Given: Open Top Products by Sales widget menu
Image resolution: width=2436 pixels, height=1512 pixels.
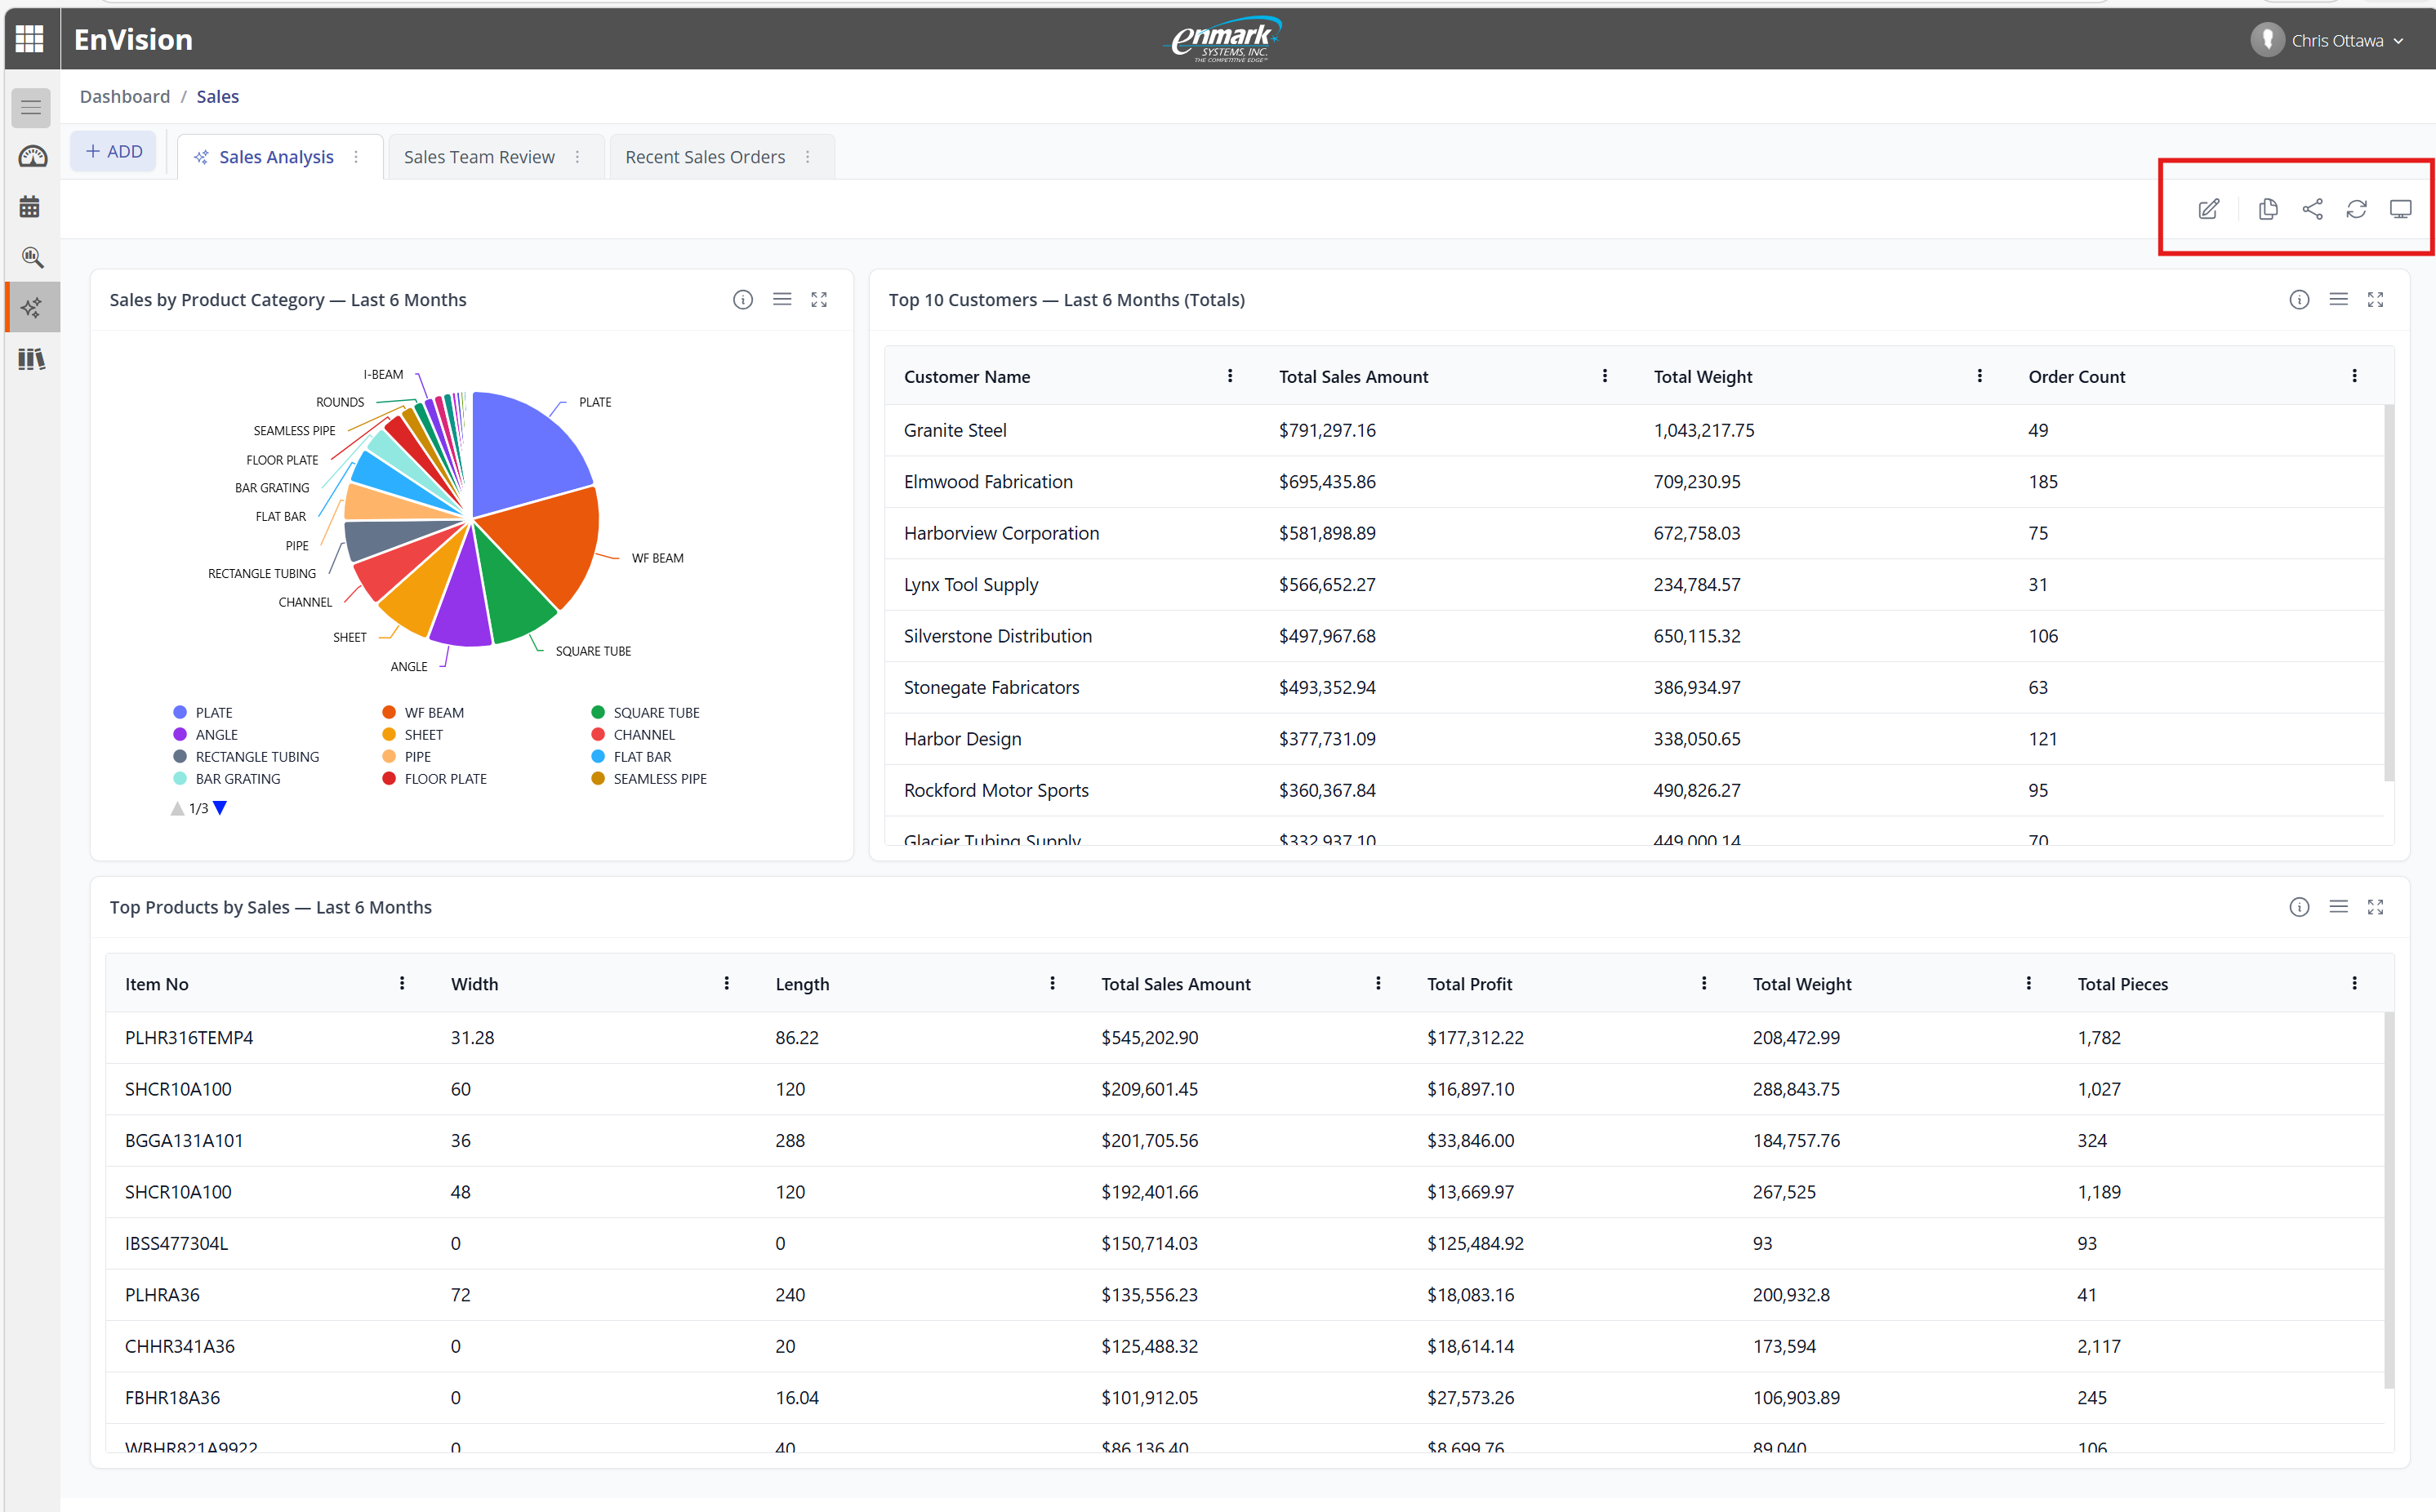Looking at the screenshot, I should tap(2338, 906).
